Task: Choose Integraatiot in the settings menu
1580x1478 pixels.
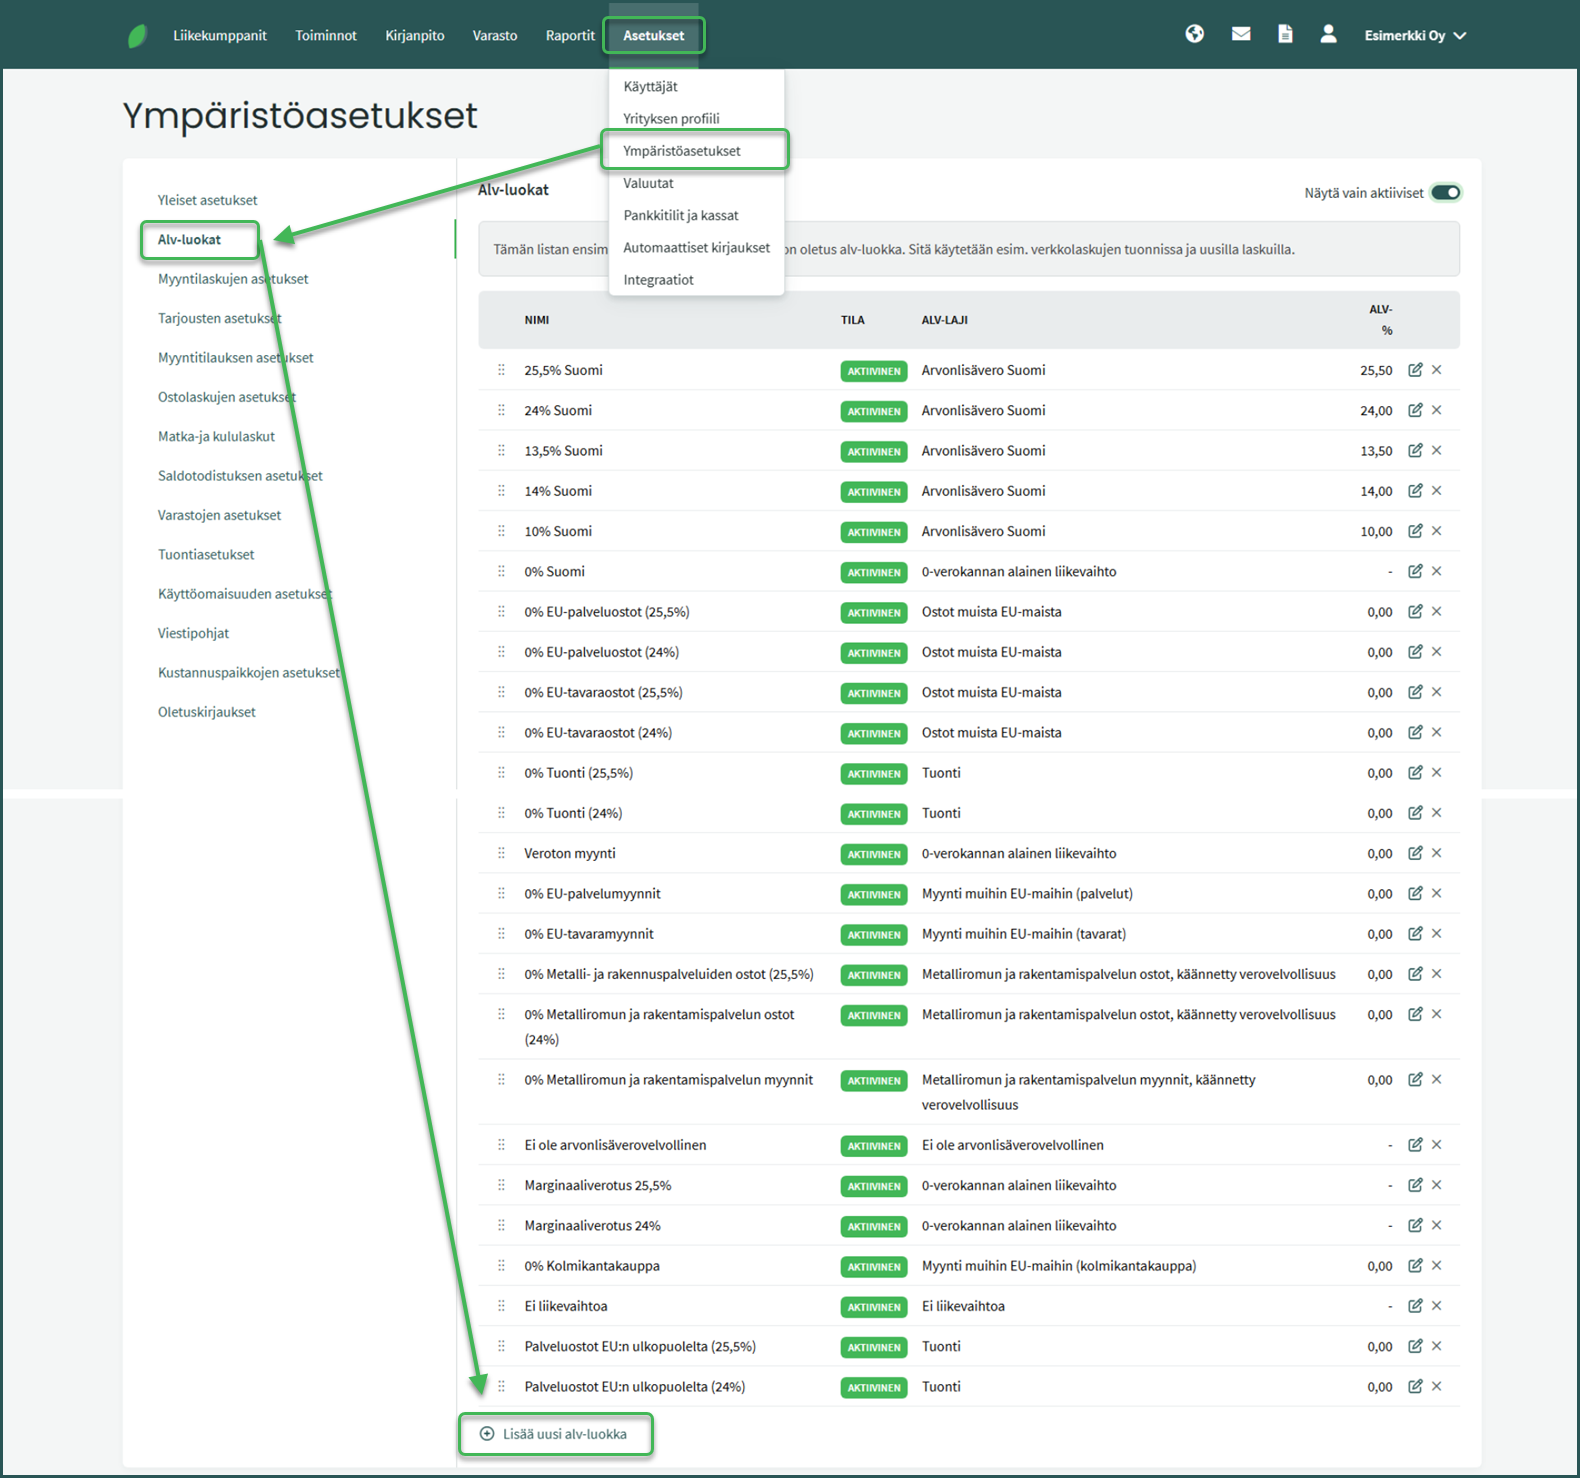Action: click(x=658, y=280)
